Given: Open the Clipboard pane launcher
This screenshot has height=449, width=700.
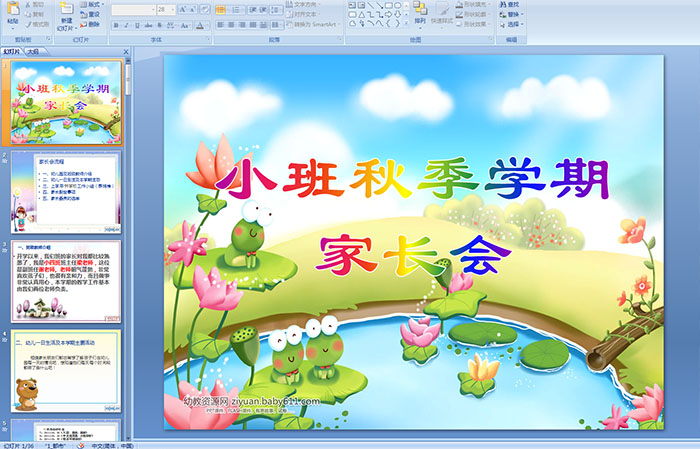Looking at the screenshot, I should (x=49, y=39).
